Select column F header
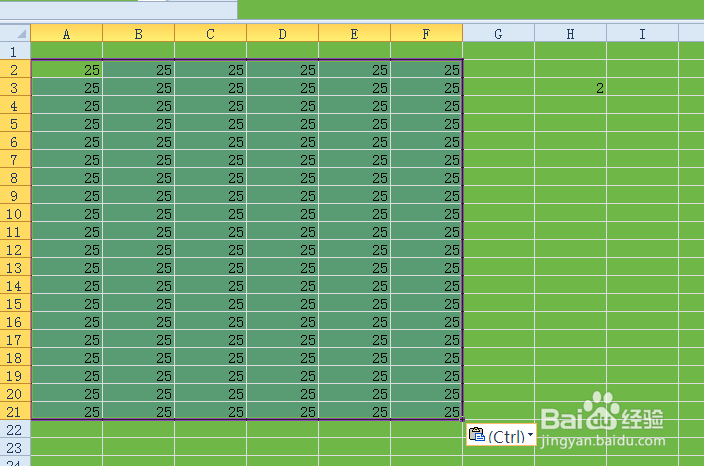Screen dimensions: 704x466 pyautogui.click(x=427, y=33)
